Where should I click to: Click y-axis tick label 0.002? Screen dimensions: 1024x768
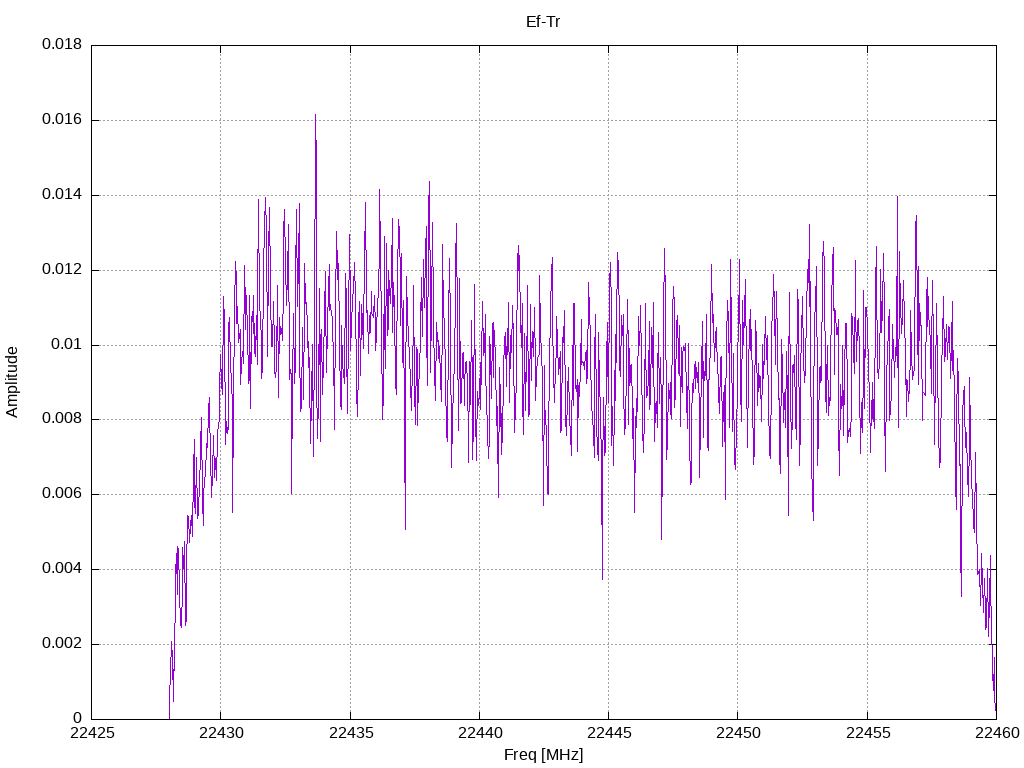coord(62,643)
